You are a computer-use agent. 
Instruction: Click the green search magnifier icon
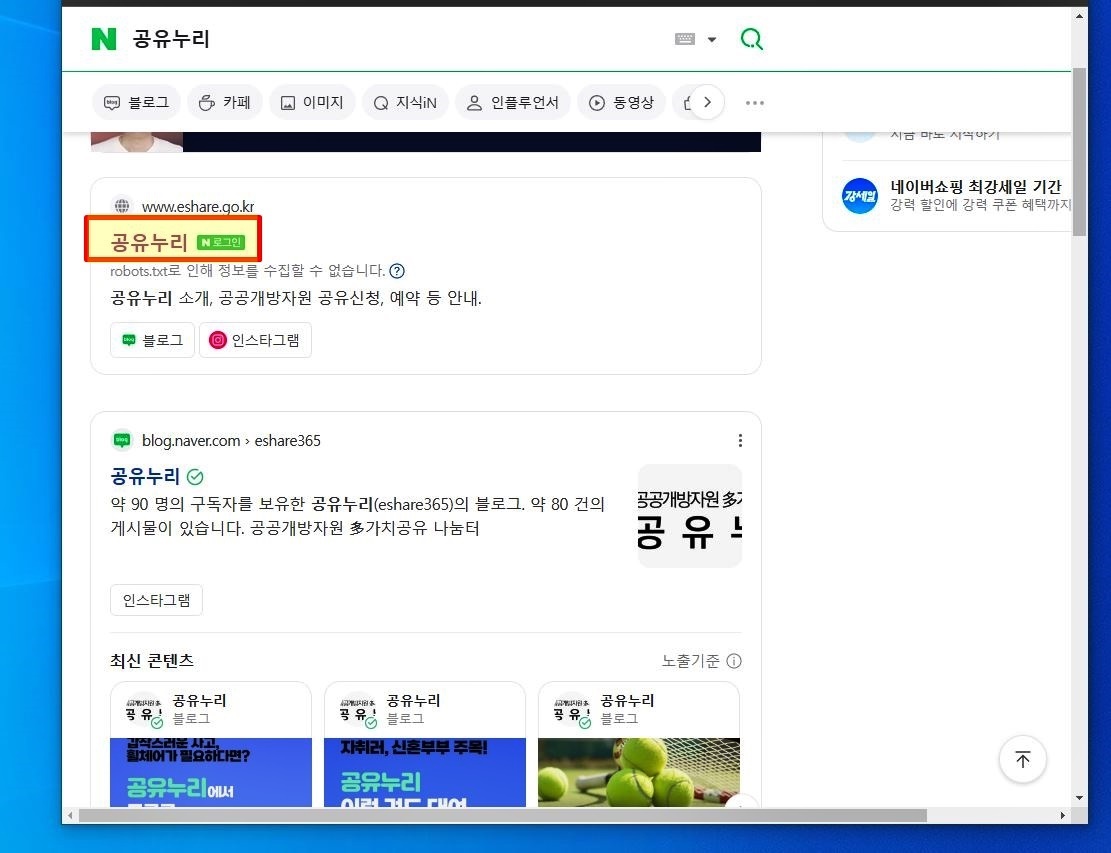click(x=752, y=39)
